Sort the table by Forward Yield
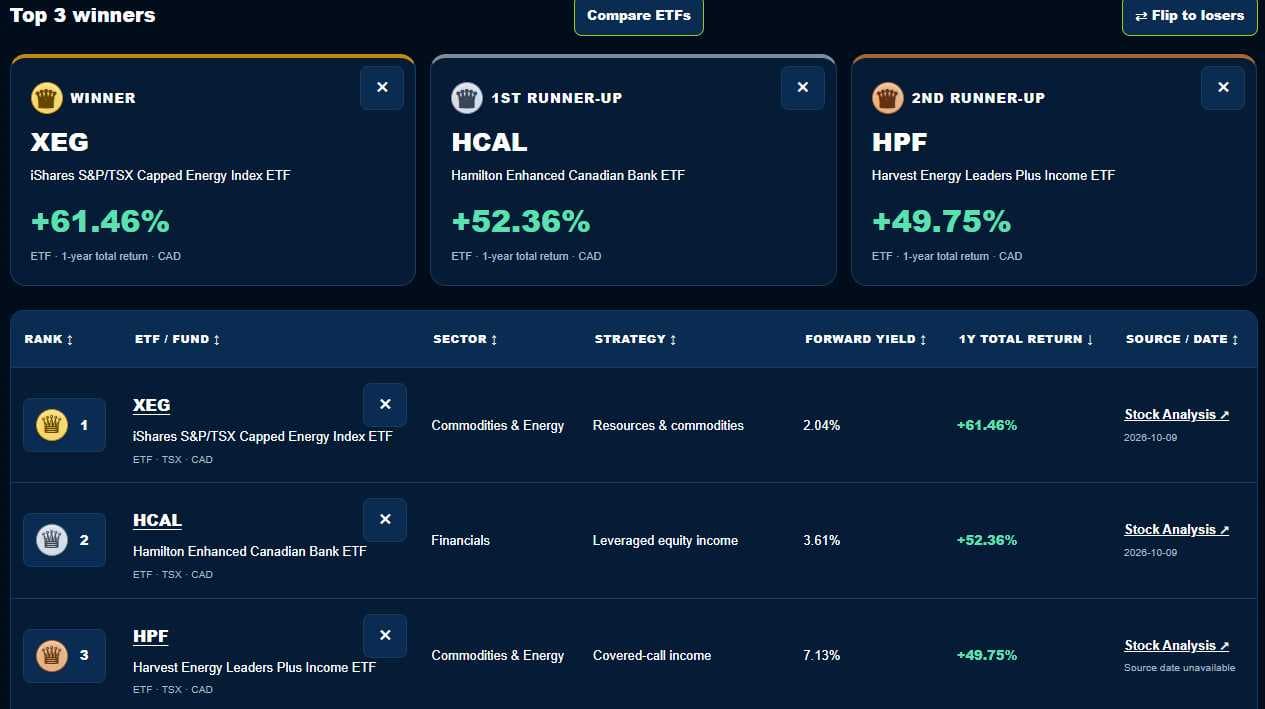 tap(866, 339)
